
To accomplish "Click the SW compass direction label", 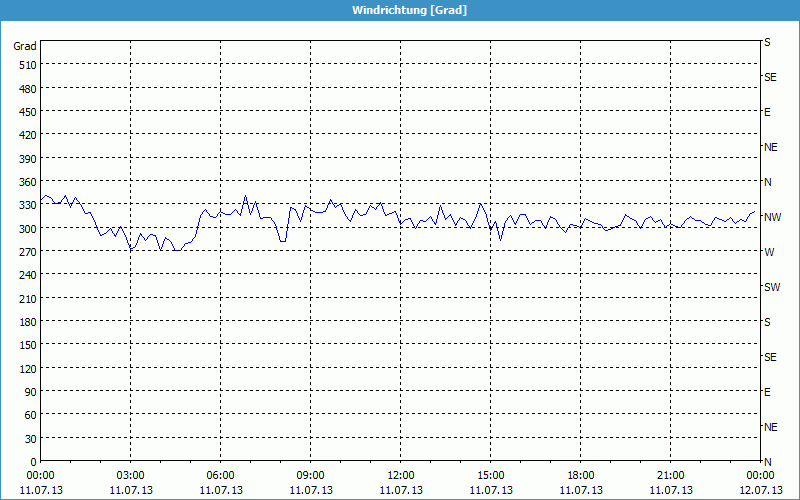I will (x=771, y=287).
